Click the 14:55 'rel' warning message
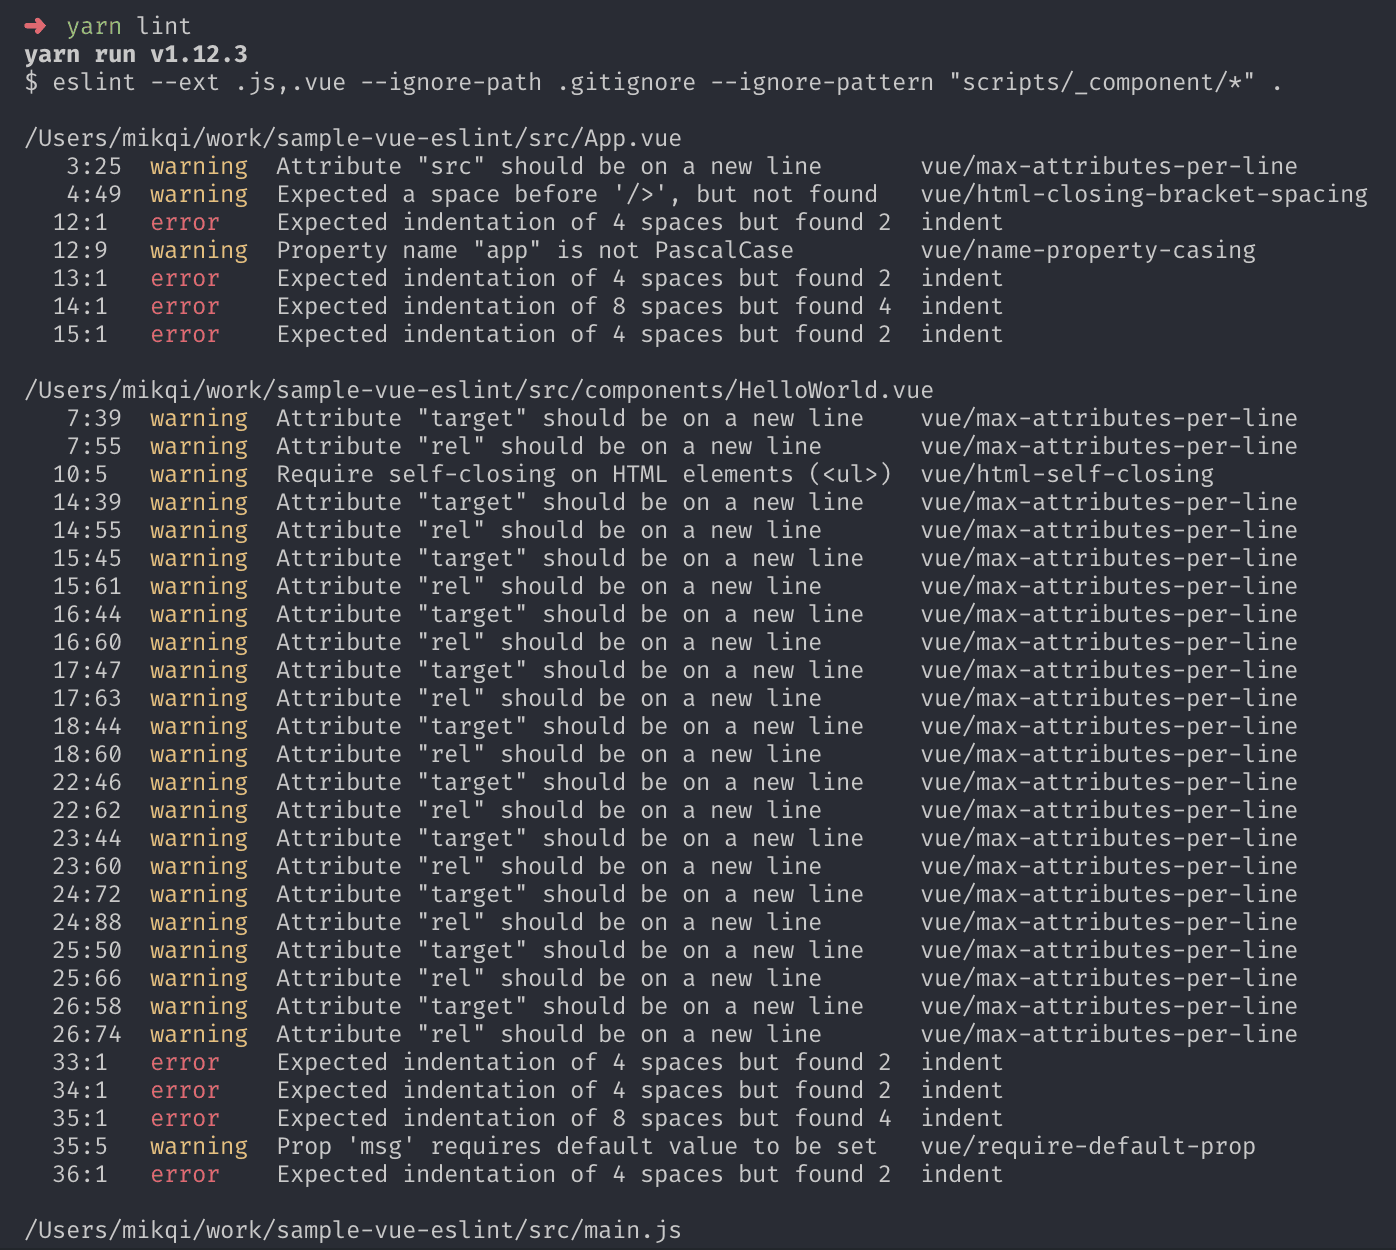Screen dimensions: 1396x1250 click(x=549, y=530)
